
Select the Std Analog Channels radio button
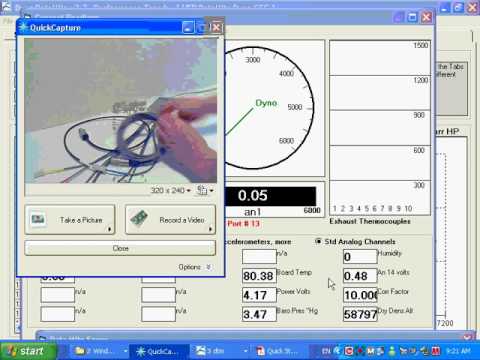318,241
